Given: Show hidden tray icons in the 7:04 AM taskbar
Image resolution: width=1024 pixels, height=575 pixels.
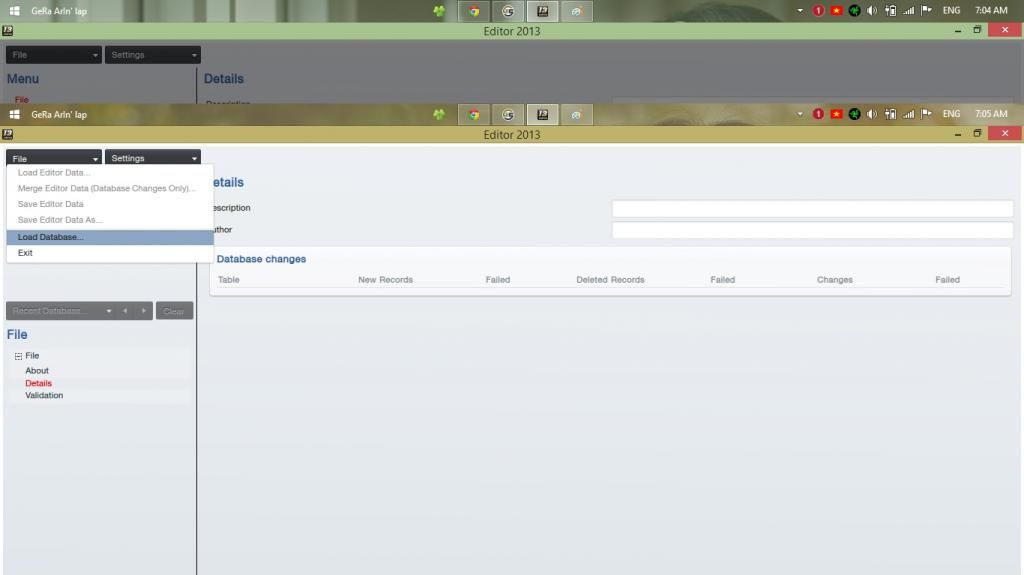Looking at the screenshot, I should click(x=800, y=10).
